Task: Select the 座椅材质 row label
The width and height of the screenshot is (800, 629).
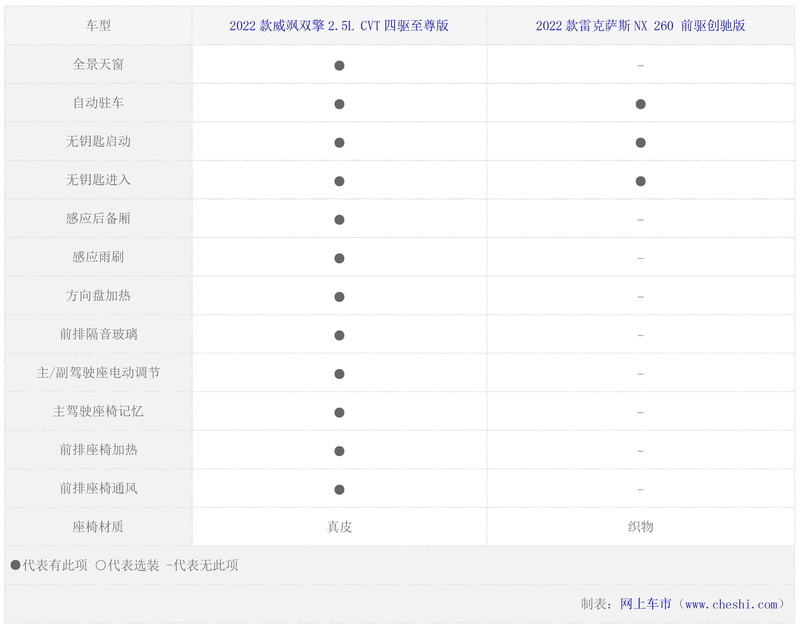Action: coord(98,526)
